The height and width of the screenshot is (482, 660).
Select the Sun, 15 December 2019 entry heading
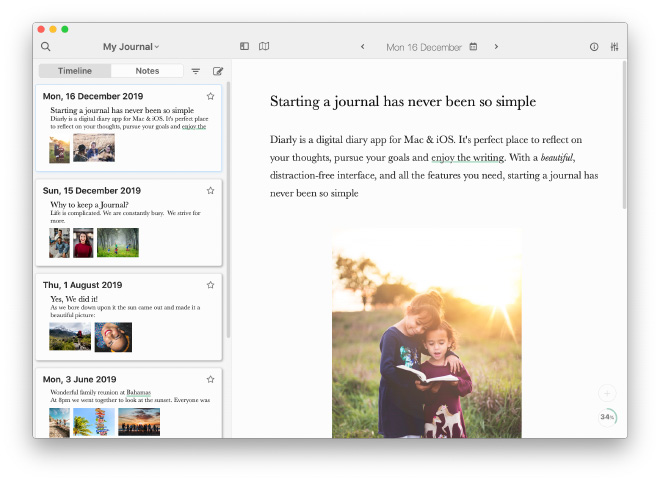click(x=92, y=191)
